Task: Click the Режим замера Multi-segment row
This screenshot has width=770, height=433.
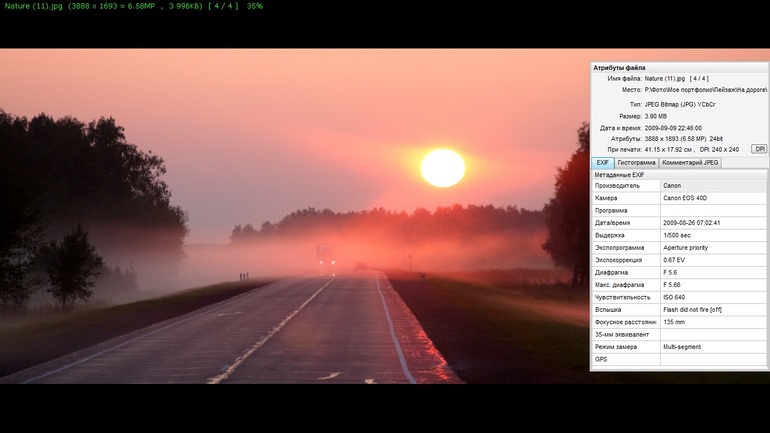Action: [x=679, y=347]
